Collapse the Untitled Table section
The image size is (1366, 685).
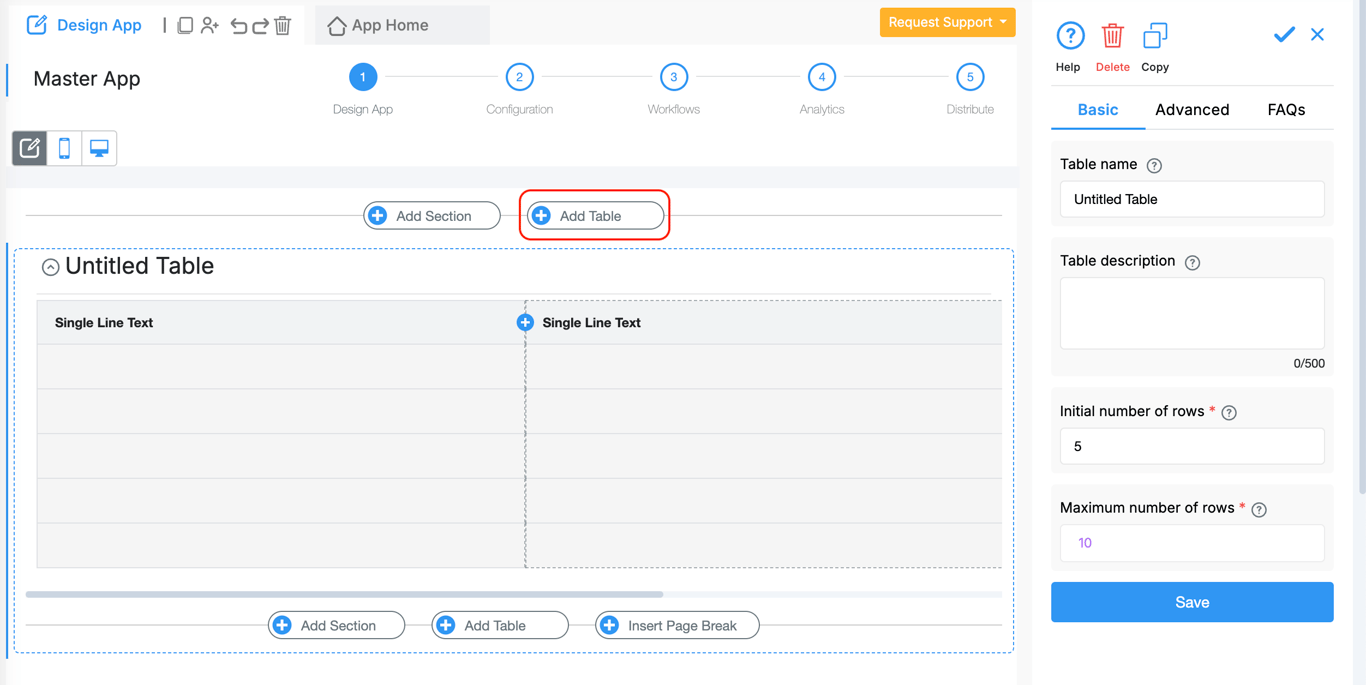(x=50, y=267)
